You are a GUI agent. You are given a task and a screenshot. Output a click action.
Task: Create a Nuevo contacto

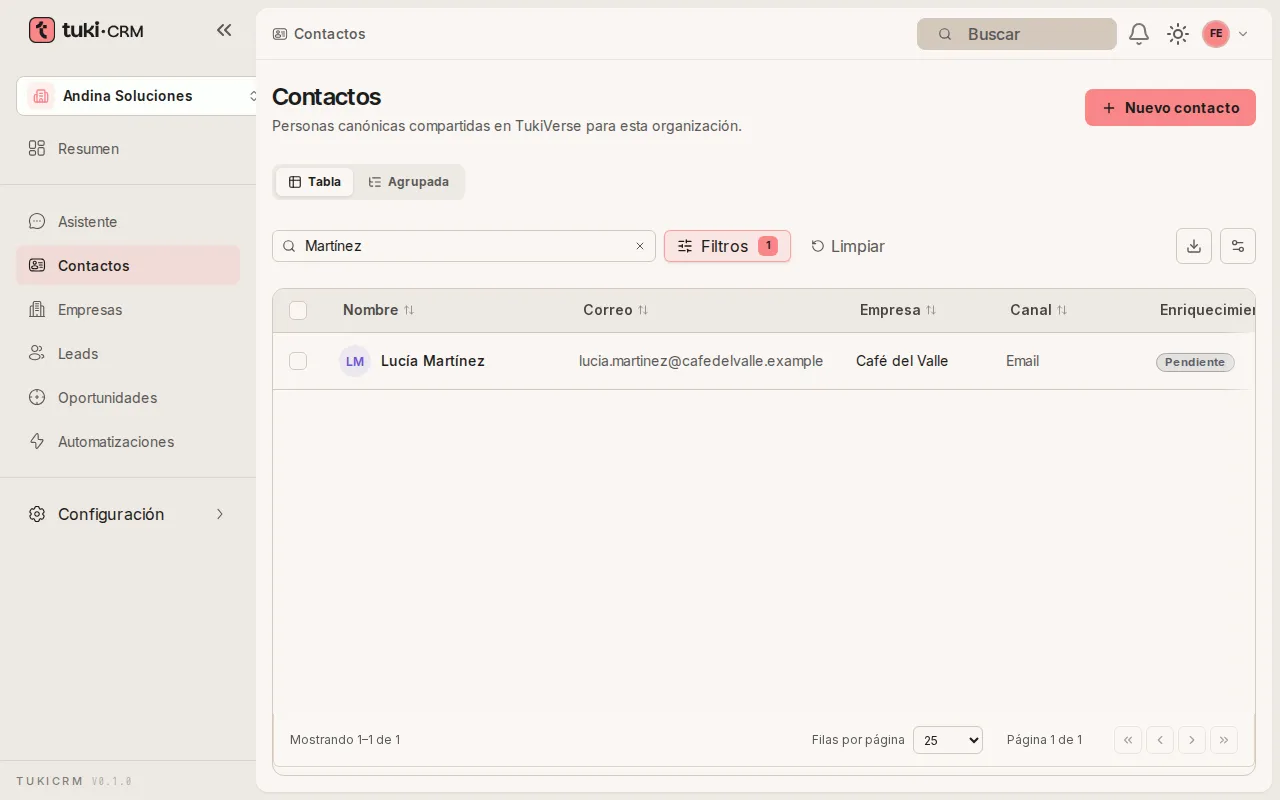click(x=1170, y=108)
